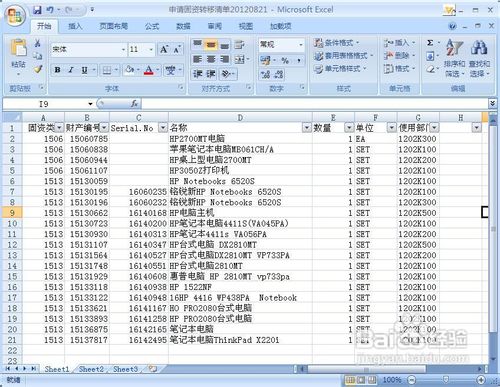Viewport: 500px width, 387px height.
Task: Save the workbook from quick access toolbar
Action: click(37, 10)
